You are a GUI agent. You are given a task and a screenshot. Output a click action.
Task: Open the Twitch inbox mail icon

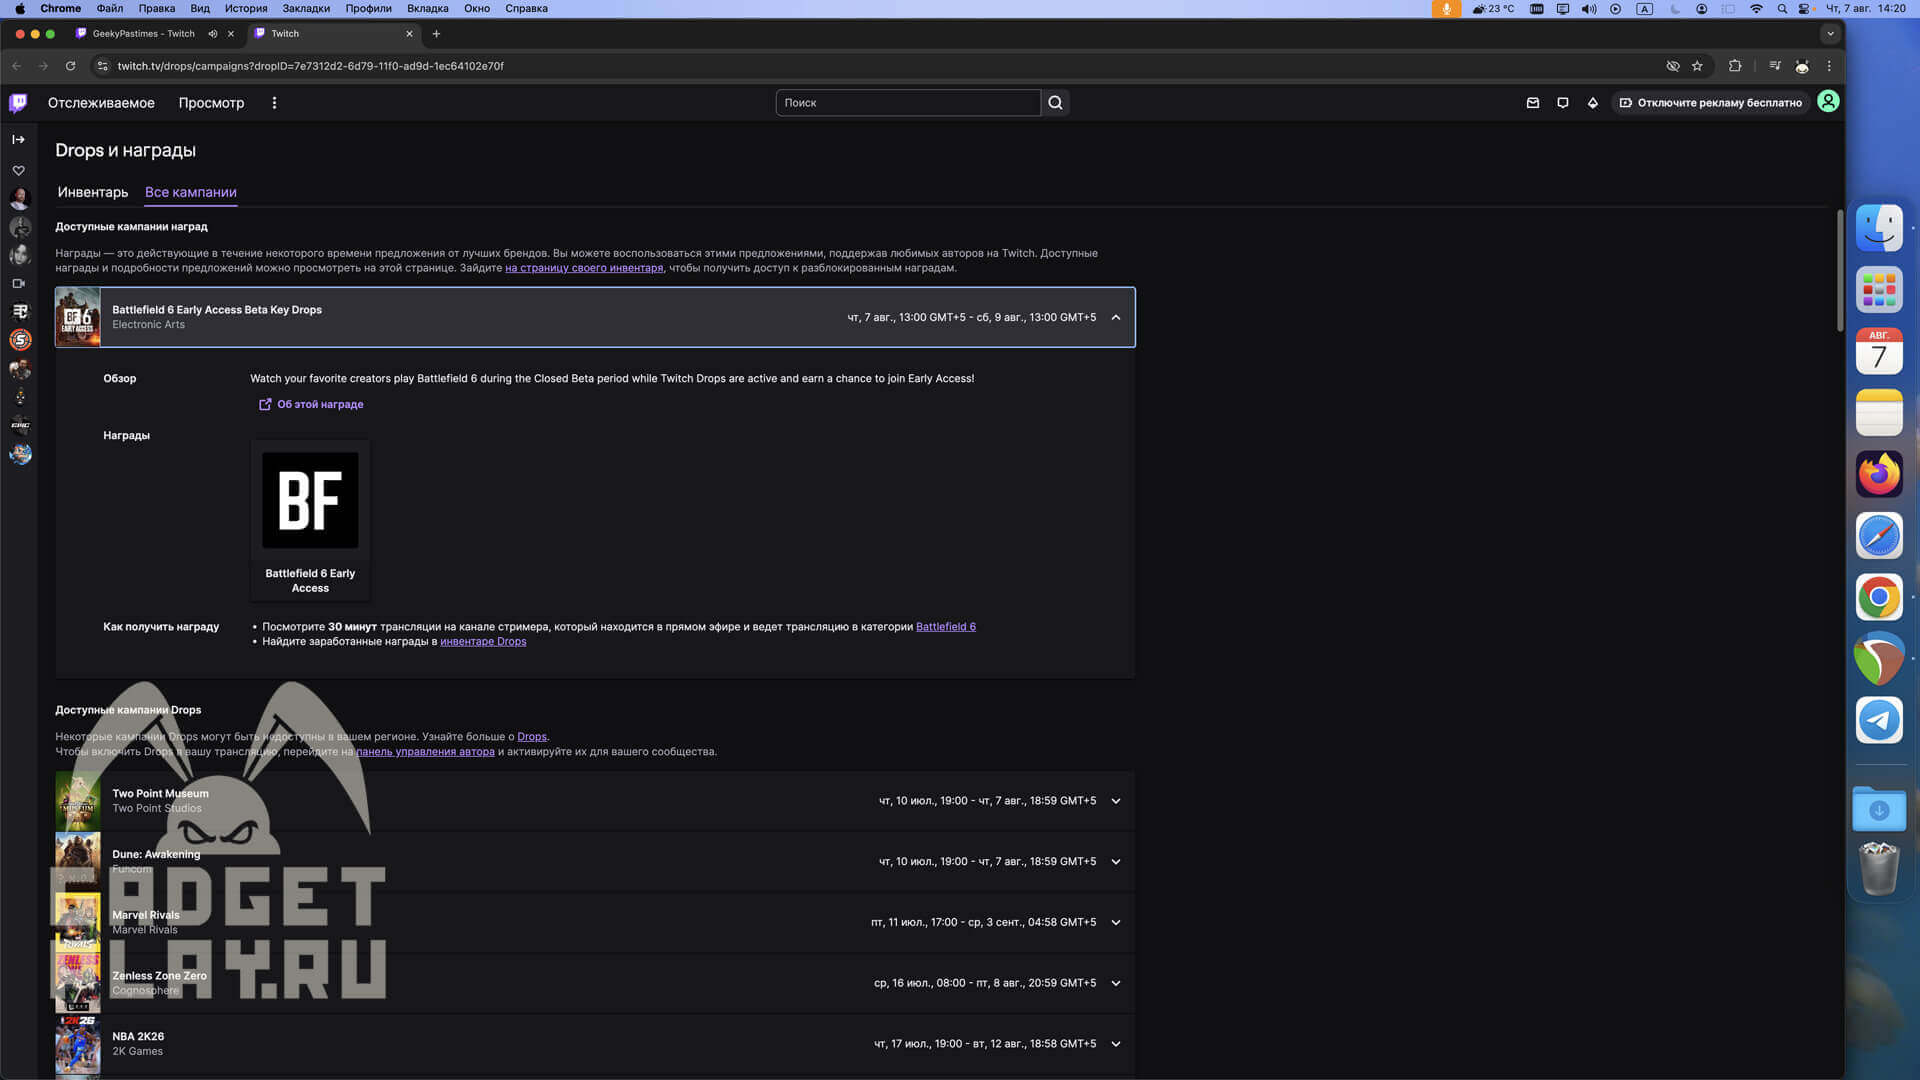tap(1533, 102)
